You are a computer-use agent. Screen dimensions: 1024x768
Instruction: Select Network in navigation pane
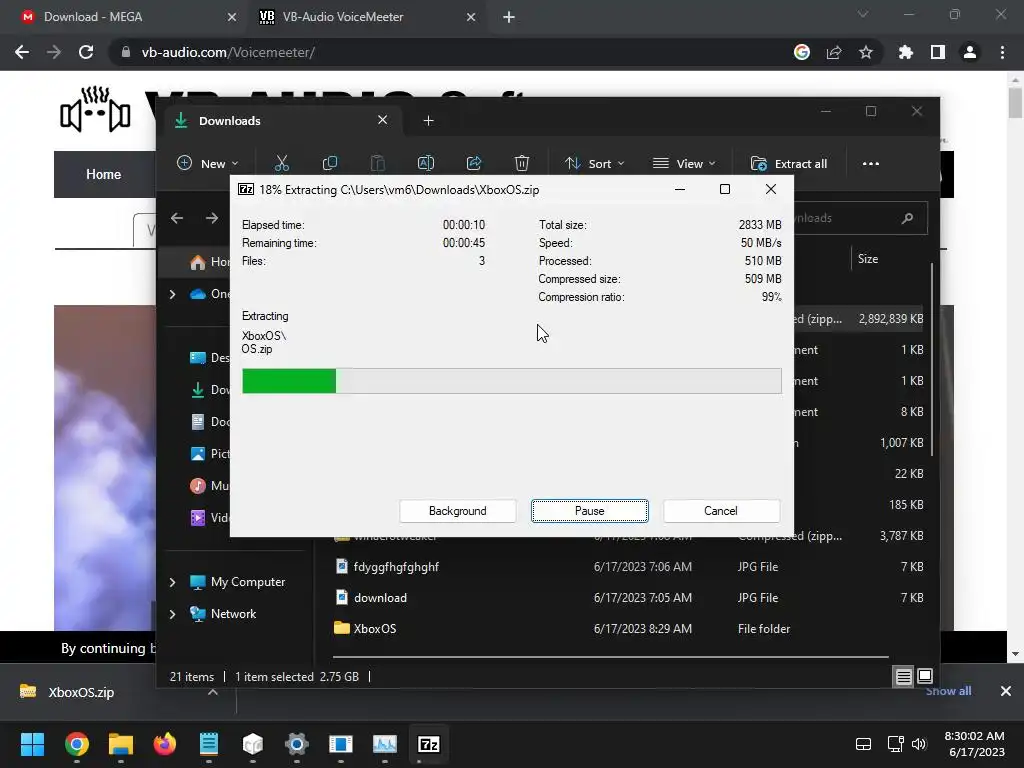233,614
